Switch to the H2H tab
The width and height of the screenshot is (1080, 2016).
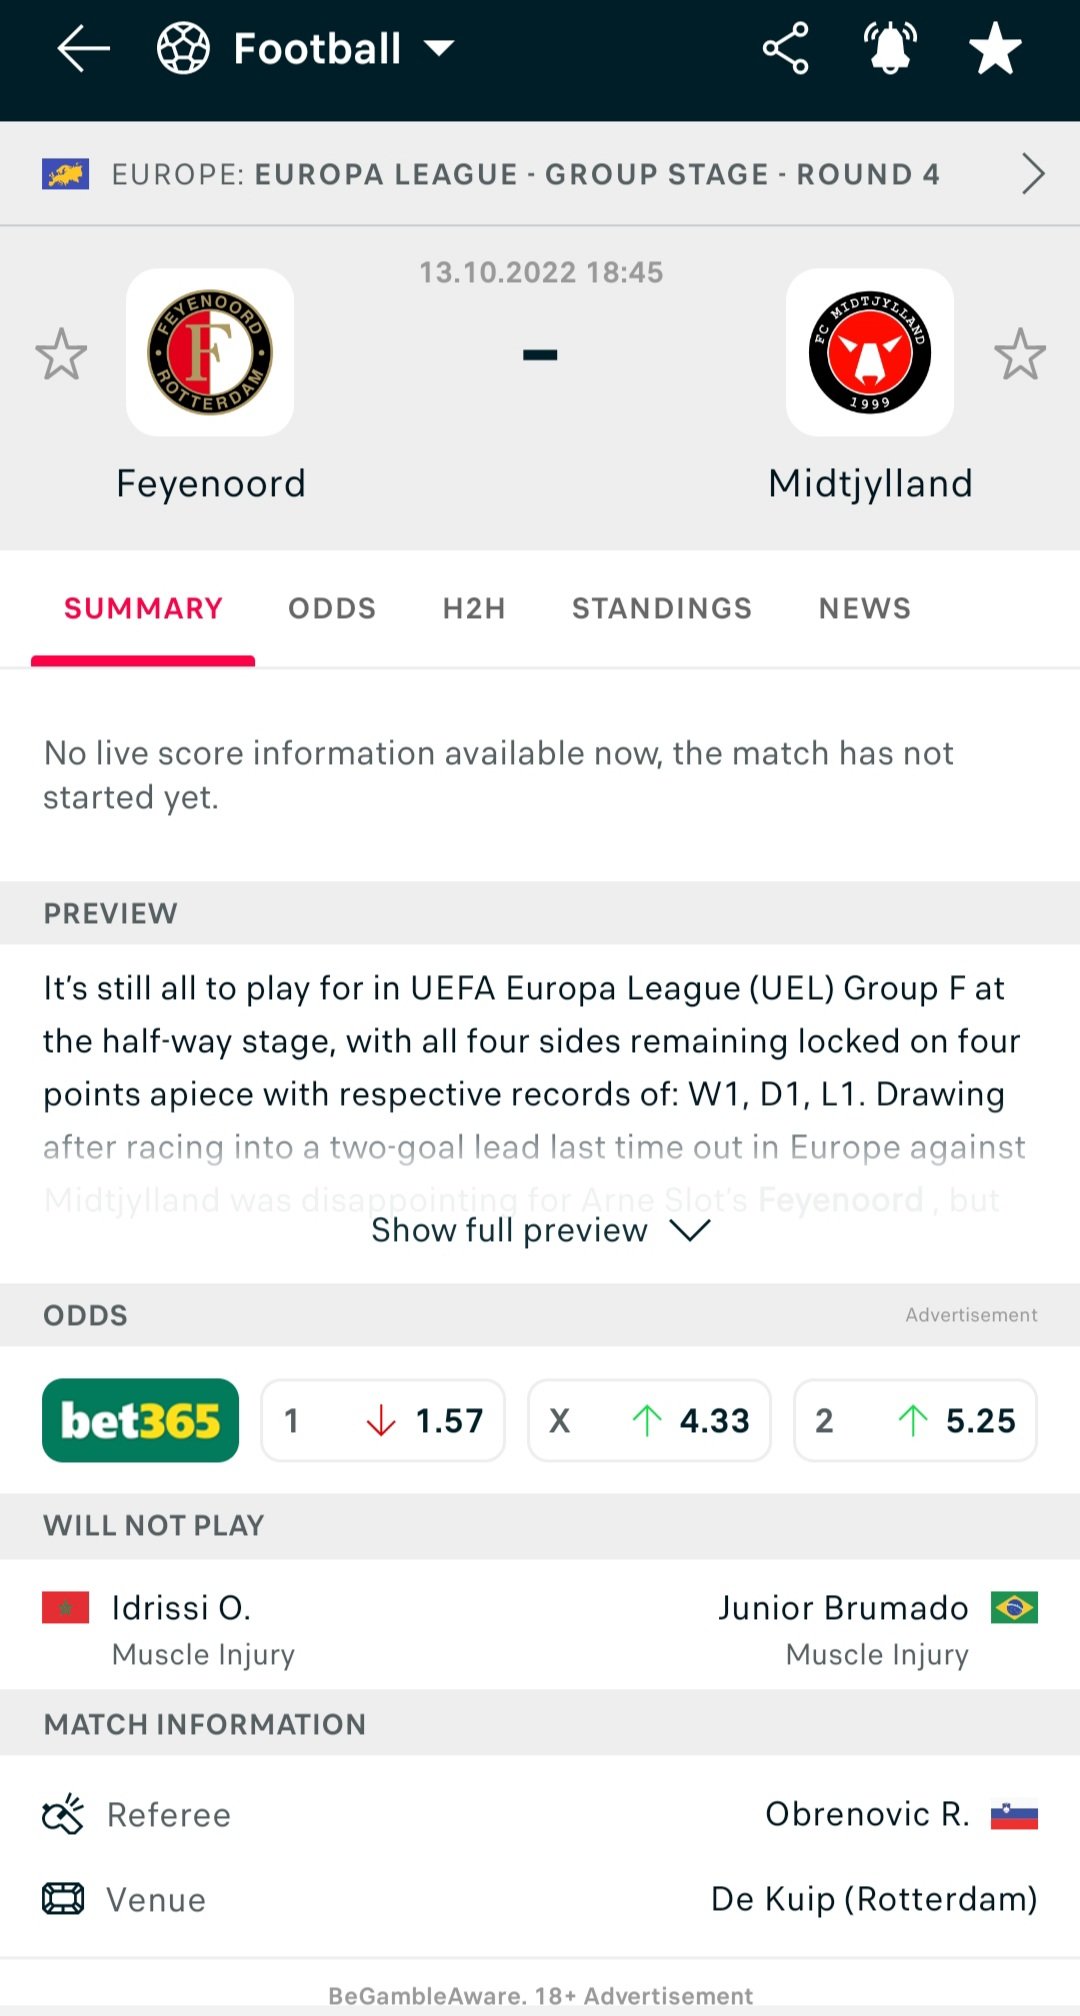click(x=474, y=608)
